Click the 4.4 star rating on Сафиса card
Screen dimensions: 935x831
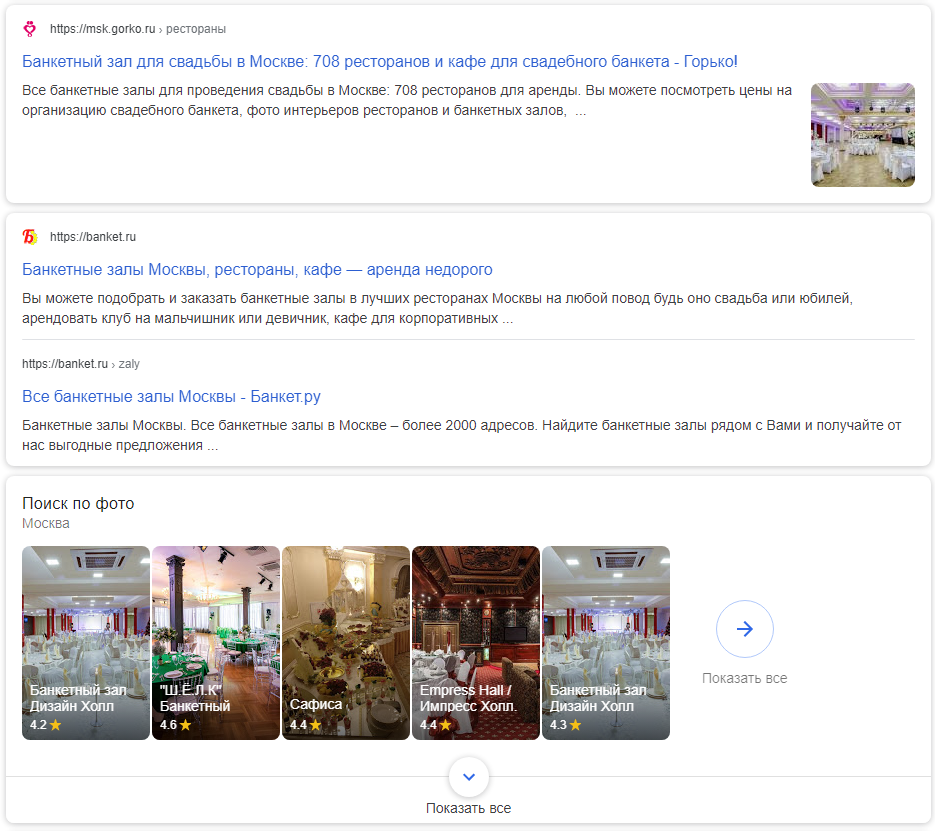(305, 725)
